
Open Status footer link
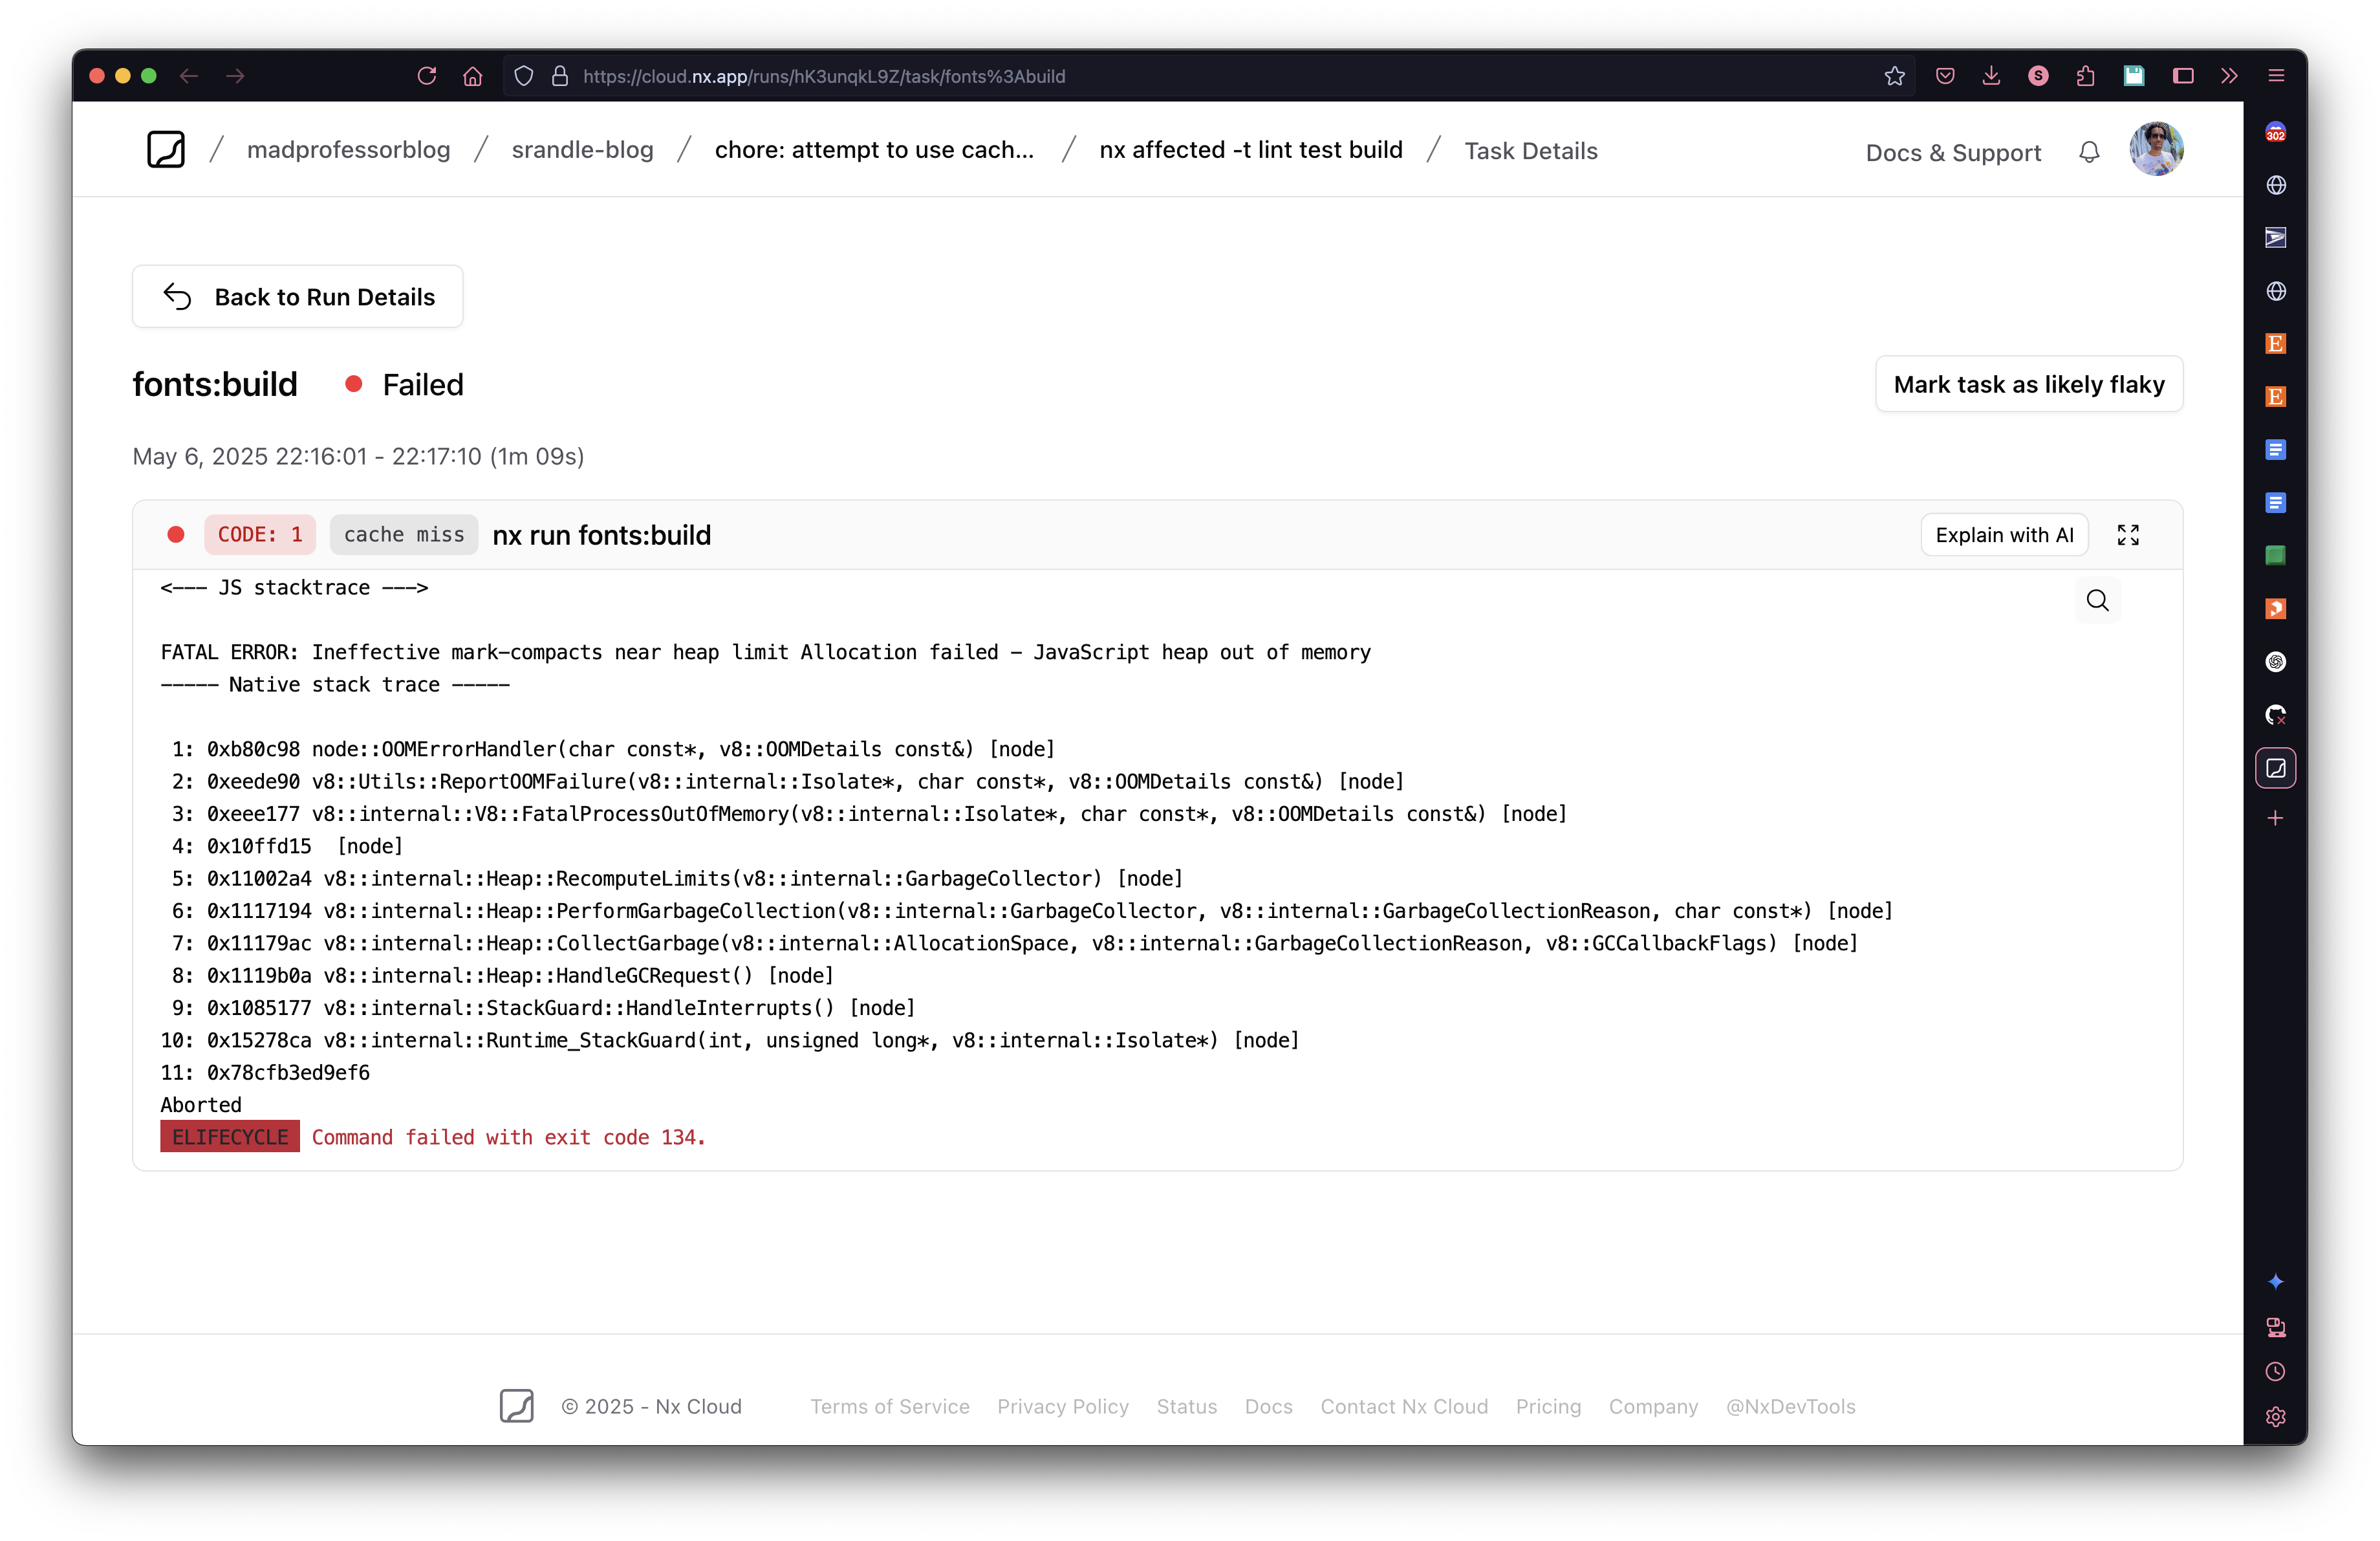click(x=1187, y=1406)
